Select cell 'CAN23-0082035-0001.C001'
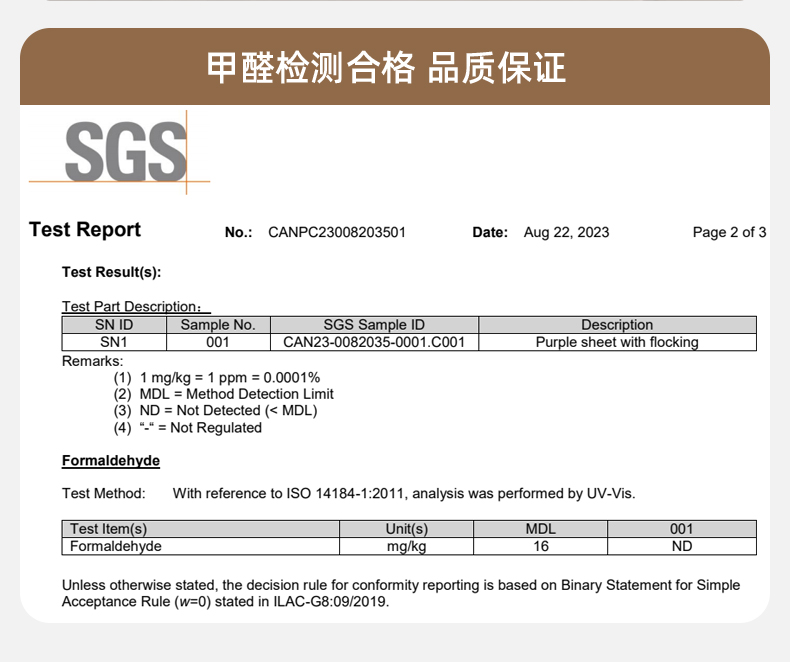Screen dimensions: 790x662 374,342
